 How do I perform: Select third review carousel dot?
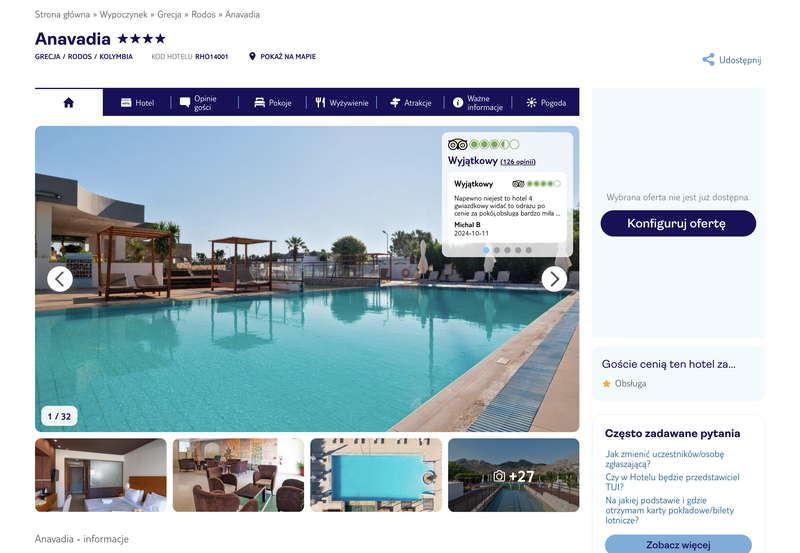tap(507, 250)
